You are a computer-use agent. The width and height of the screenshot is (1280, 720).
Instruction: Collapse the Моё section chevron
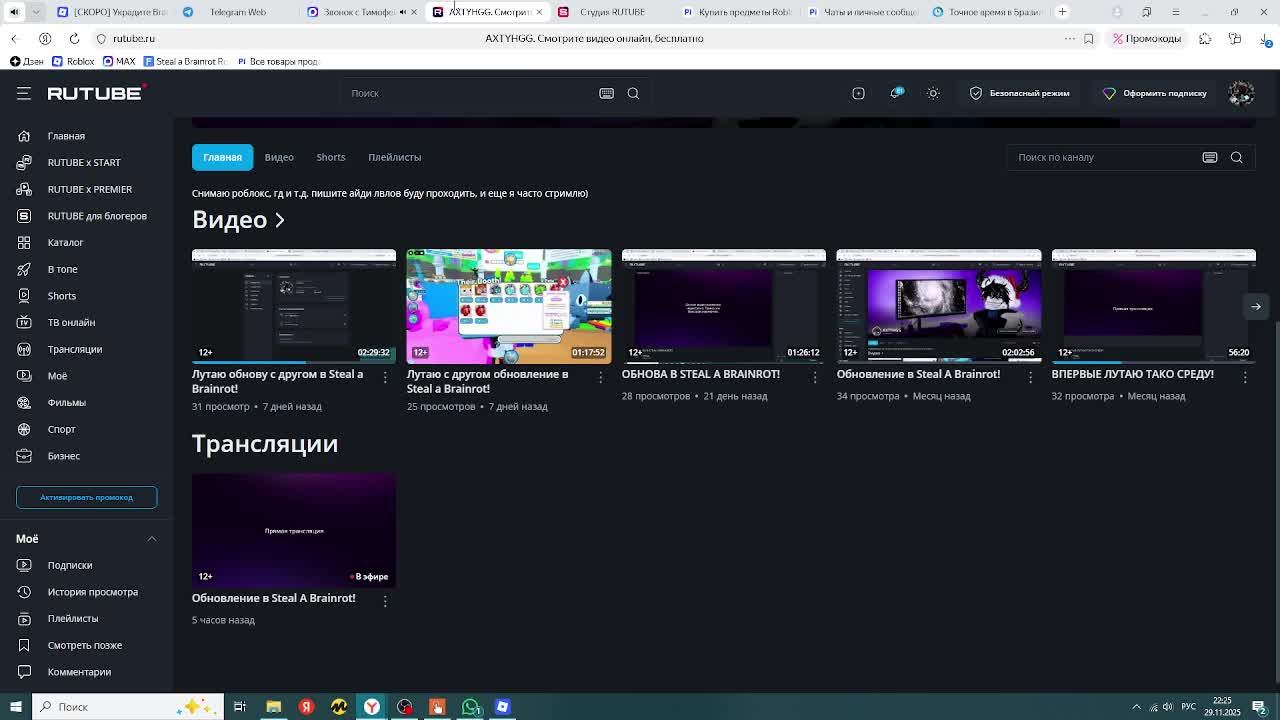(x=152, y=539)
